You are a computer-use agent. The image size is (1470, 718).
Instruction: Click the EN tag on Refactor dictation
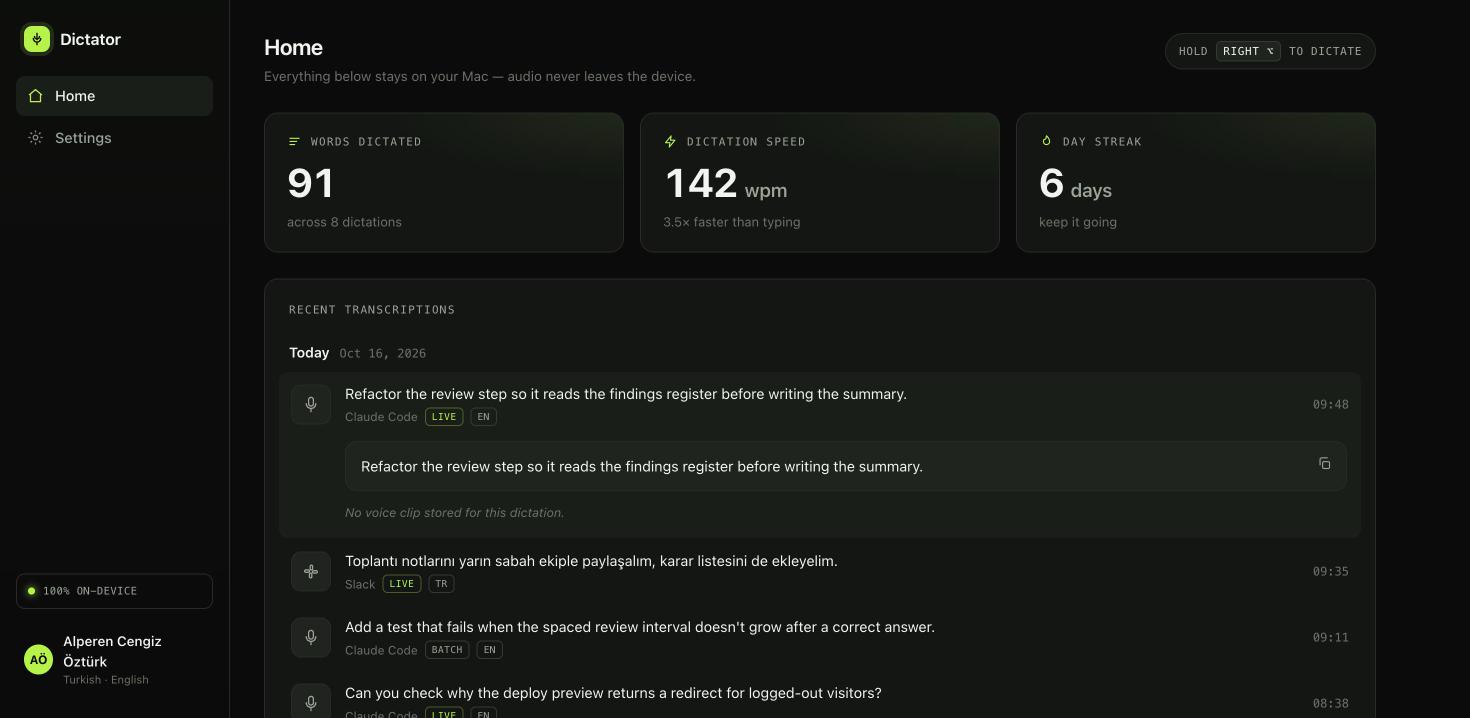pyautogui.click(x=483, y=417)
